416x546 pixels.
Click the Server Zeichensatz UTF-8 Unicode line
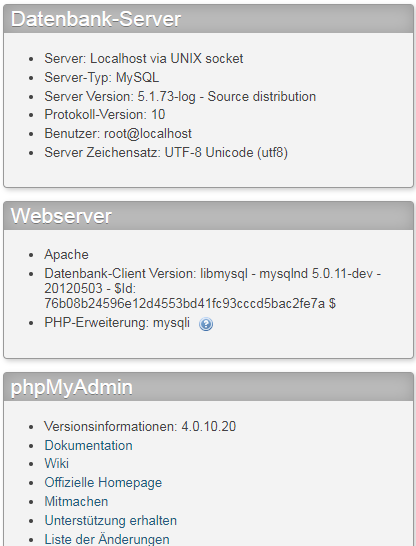pos(166,153)
